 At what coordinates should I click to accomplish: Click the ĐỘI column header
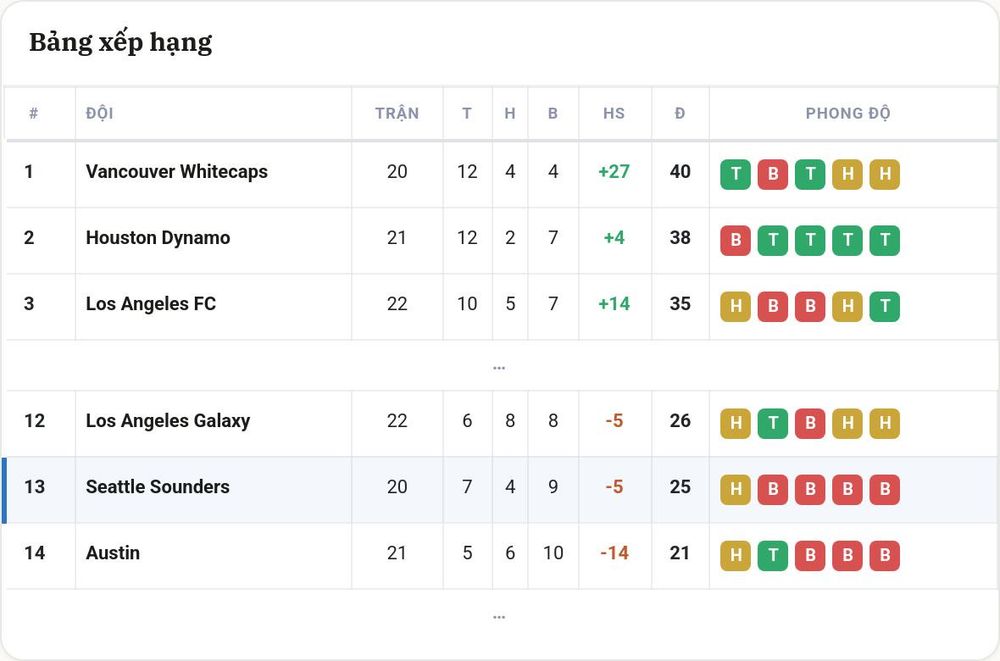(x=99, y=114)
